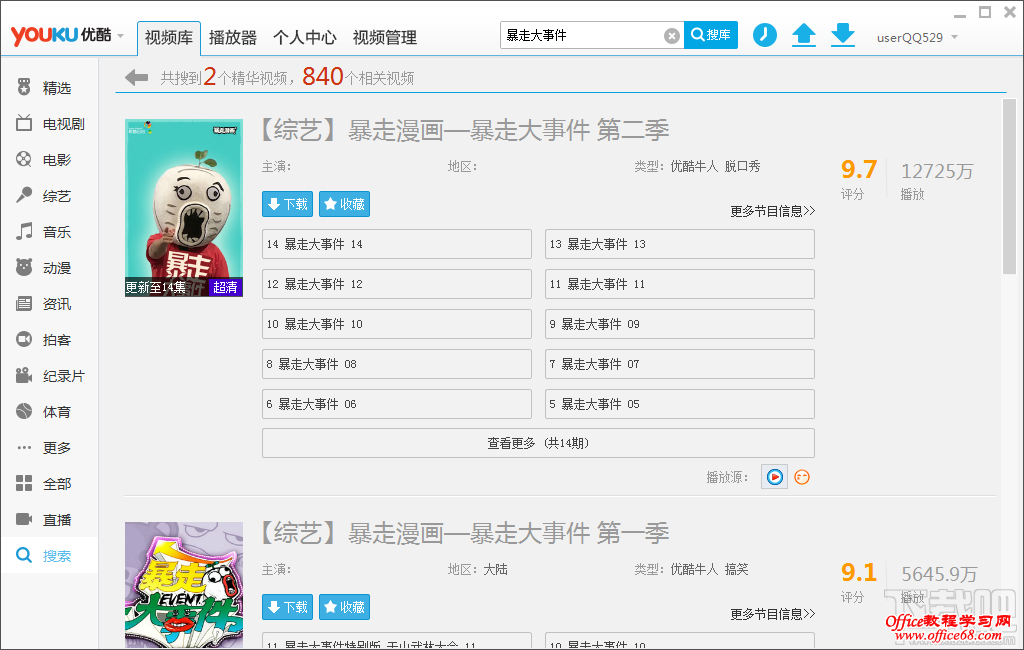Switch to the 视频管理 tab
Viewport: 1024px width, 650px height.
(385, 37)
